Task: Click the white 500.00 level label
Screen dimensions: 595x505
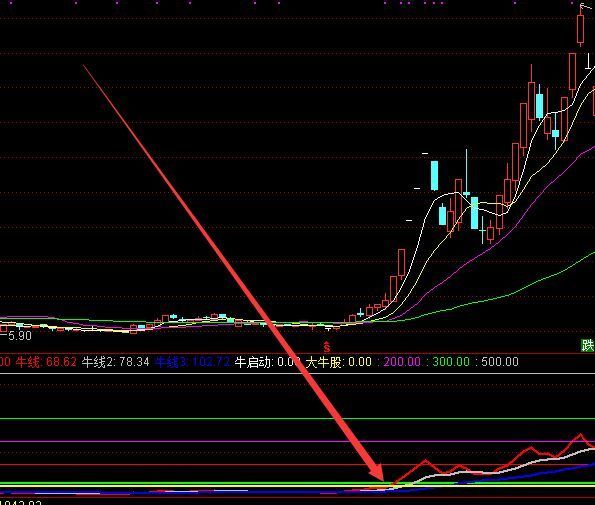Action: [x=500, y=362]
